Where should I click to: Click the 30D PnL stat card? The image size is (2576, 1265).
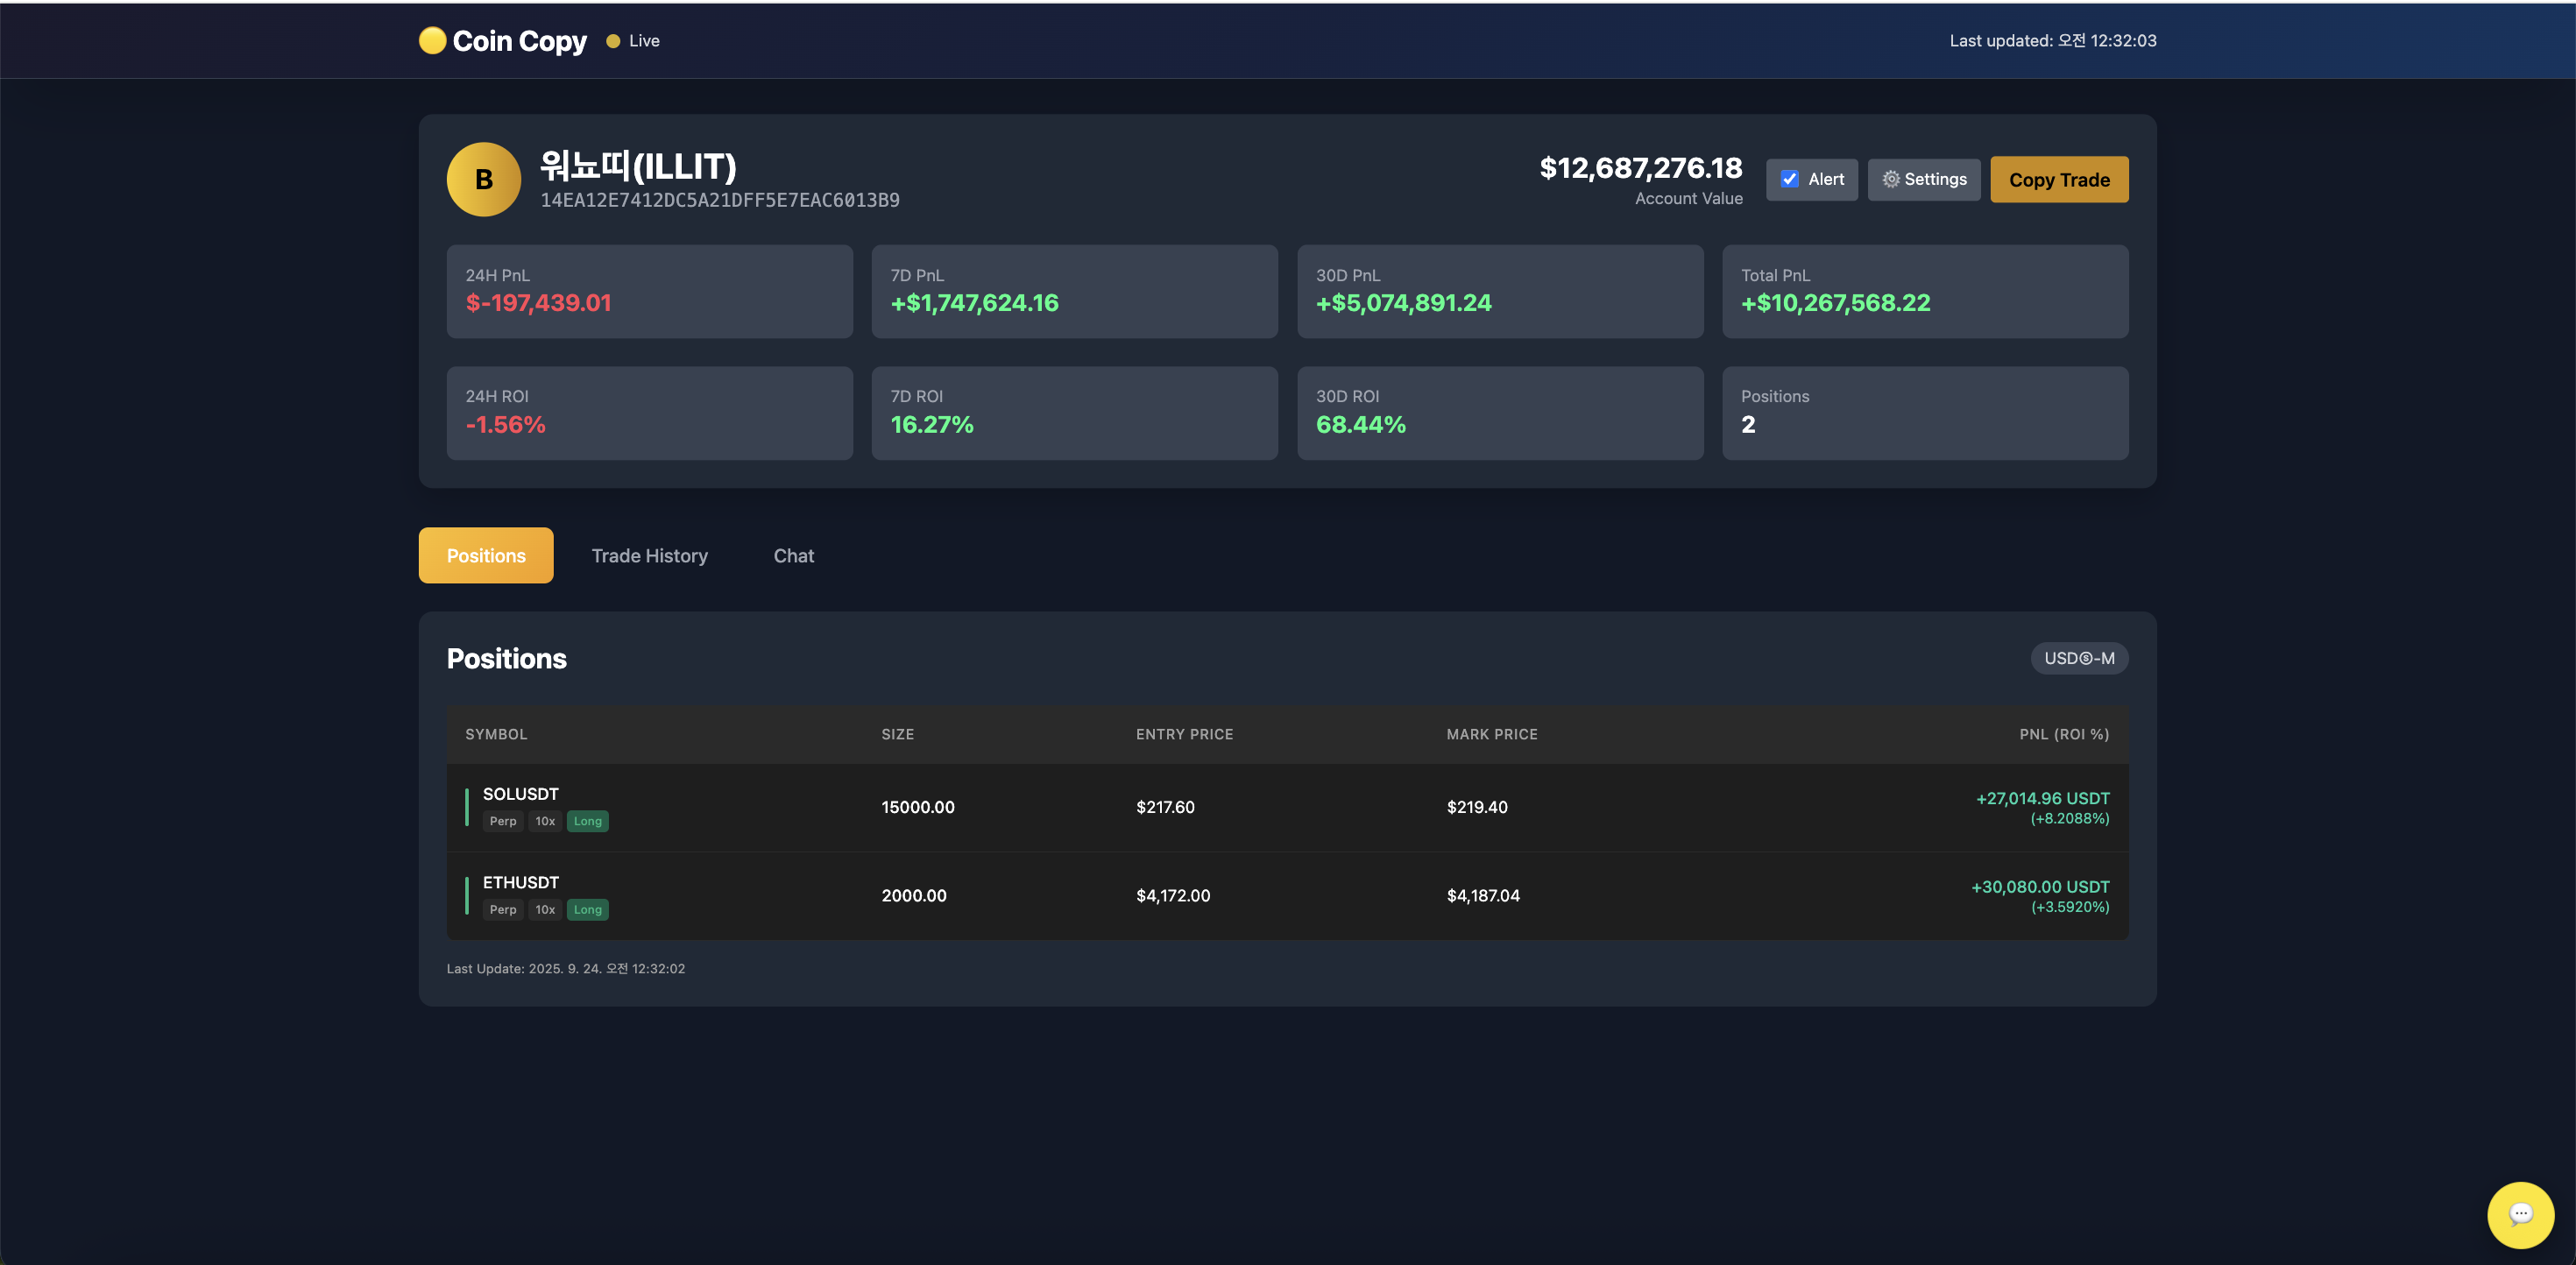pyautogui.click(x=1499, y=291)
